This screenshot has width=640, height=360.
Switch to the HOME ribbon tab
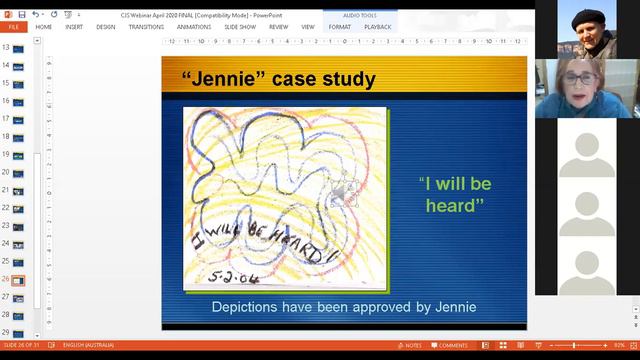pyautogui.click(x=44, y=27)
